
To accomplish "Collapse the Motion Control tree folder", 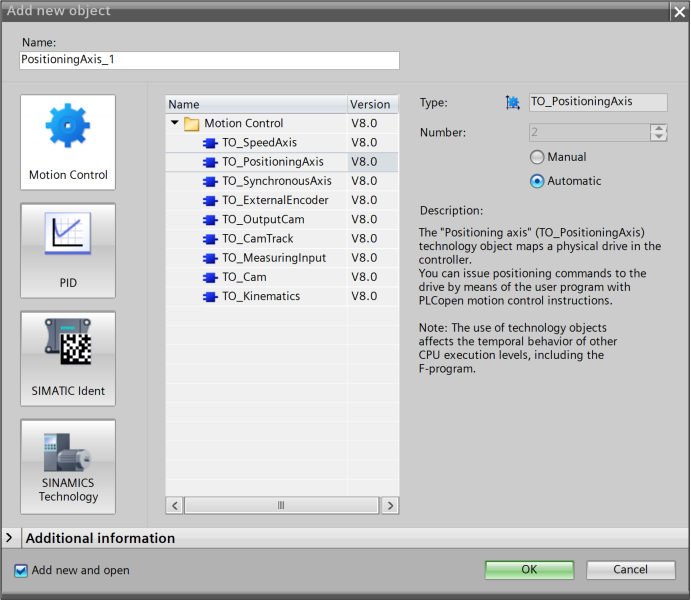I will point(175,122).
